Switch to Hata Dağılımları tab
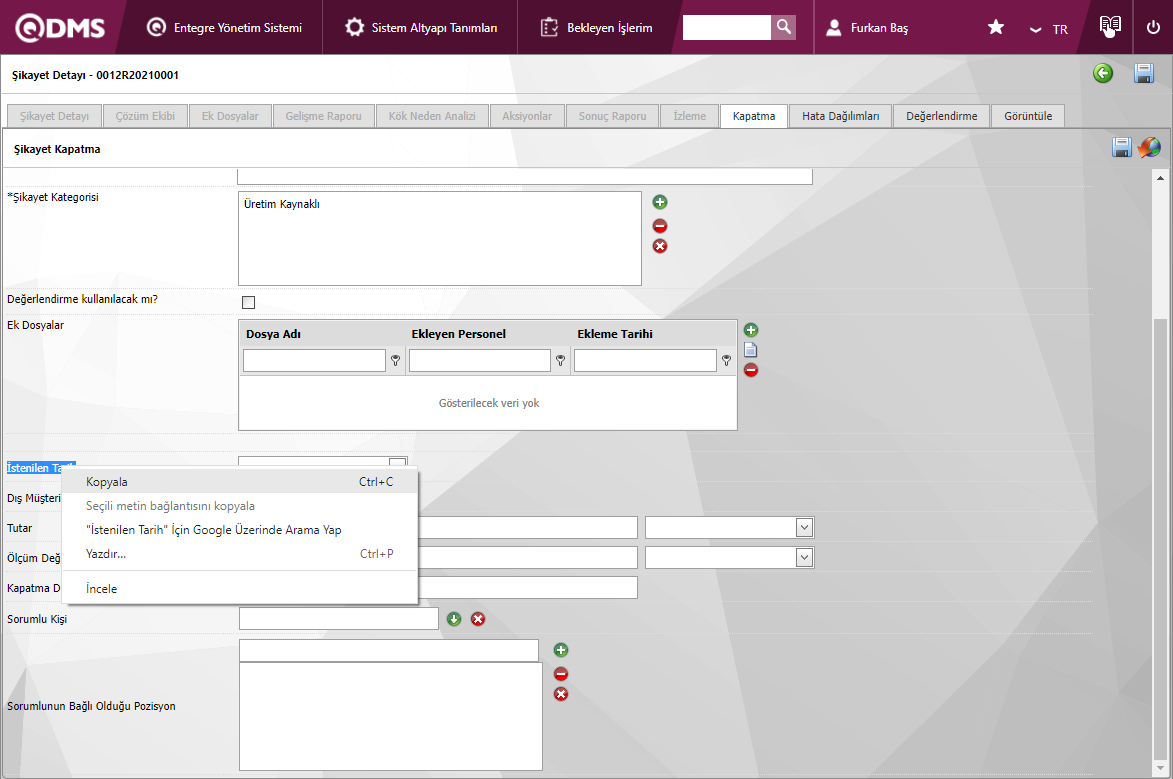 [840, 116]
